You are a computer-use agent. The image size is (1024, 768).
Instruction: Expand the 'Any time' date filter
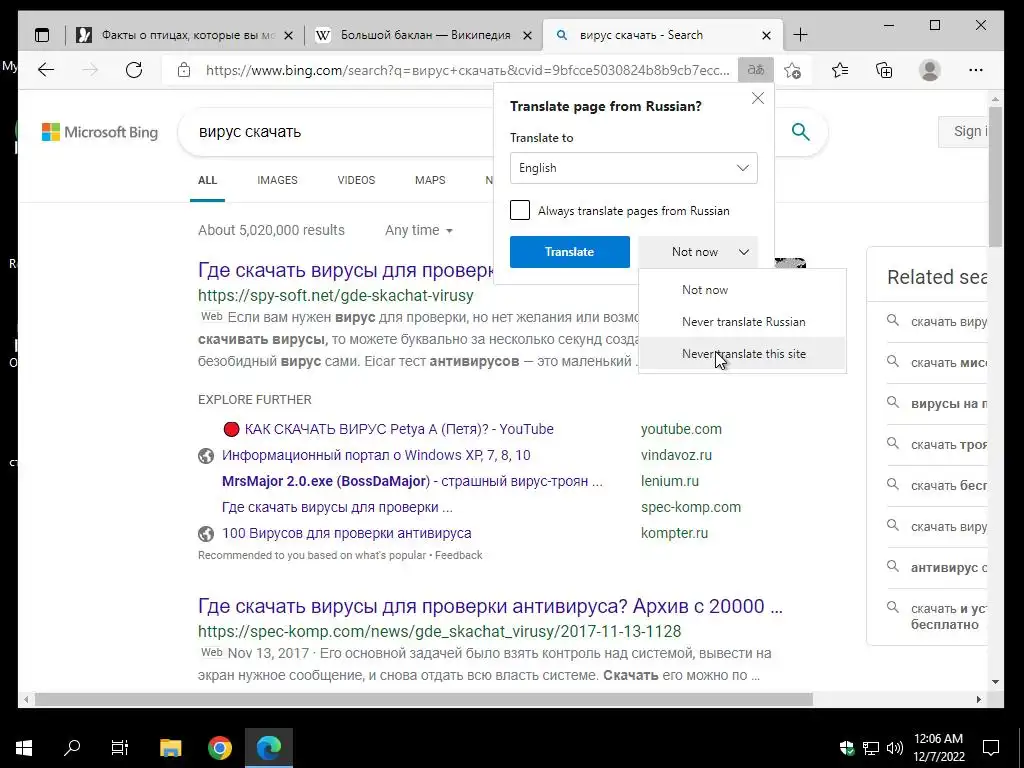[419, 230]
